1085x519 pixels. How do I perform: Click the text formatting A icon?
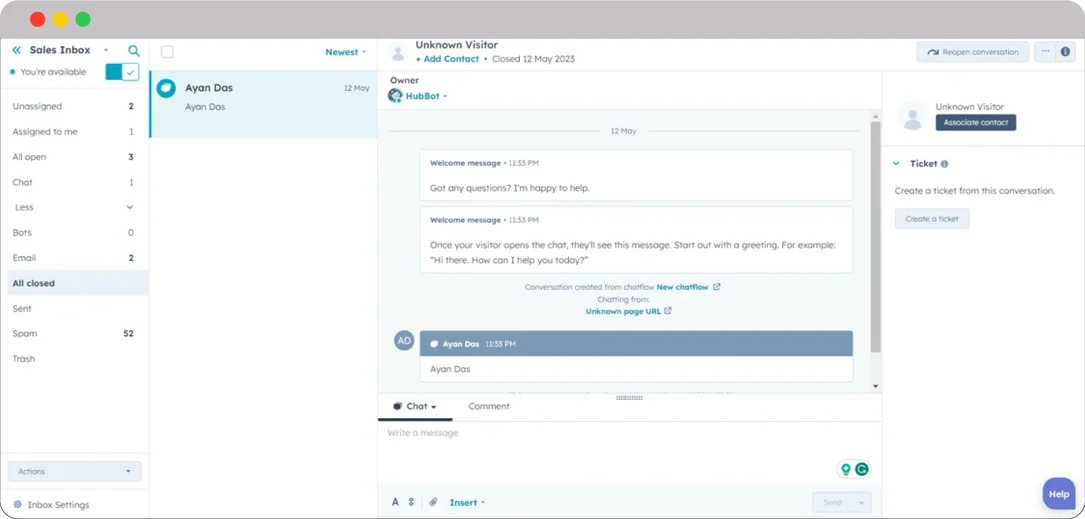[x=395, y=502]
